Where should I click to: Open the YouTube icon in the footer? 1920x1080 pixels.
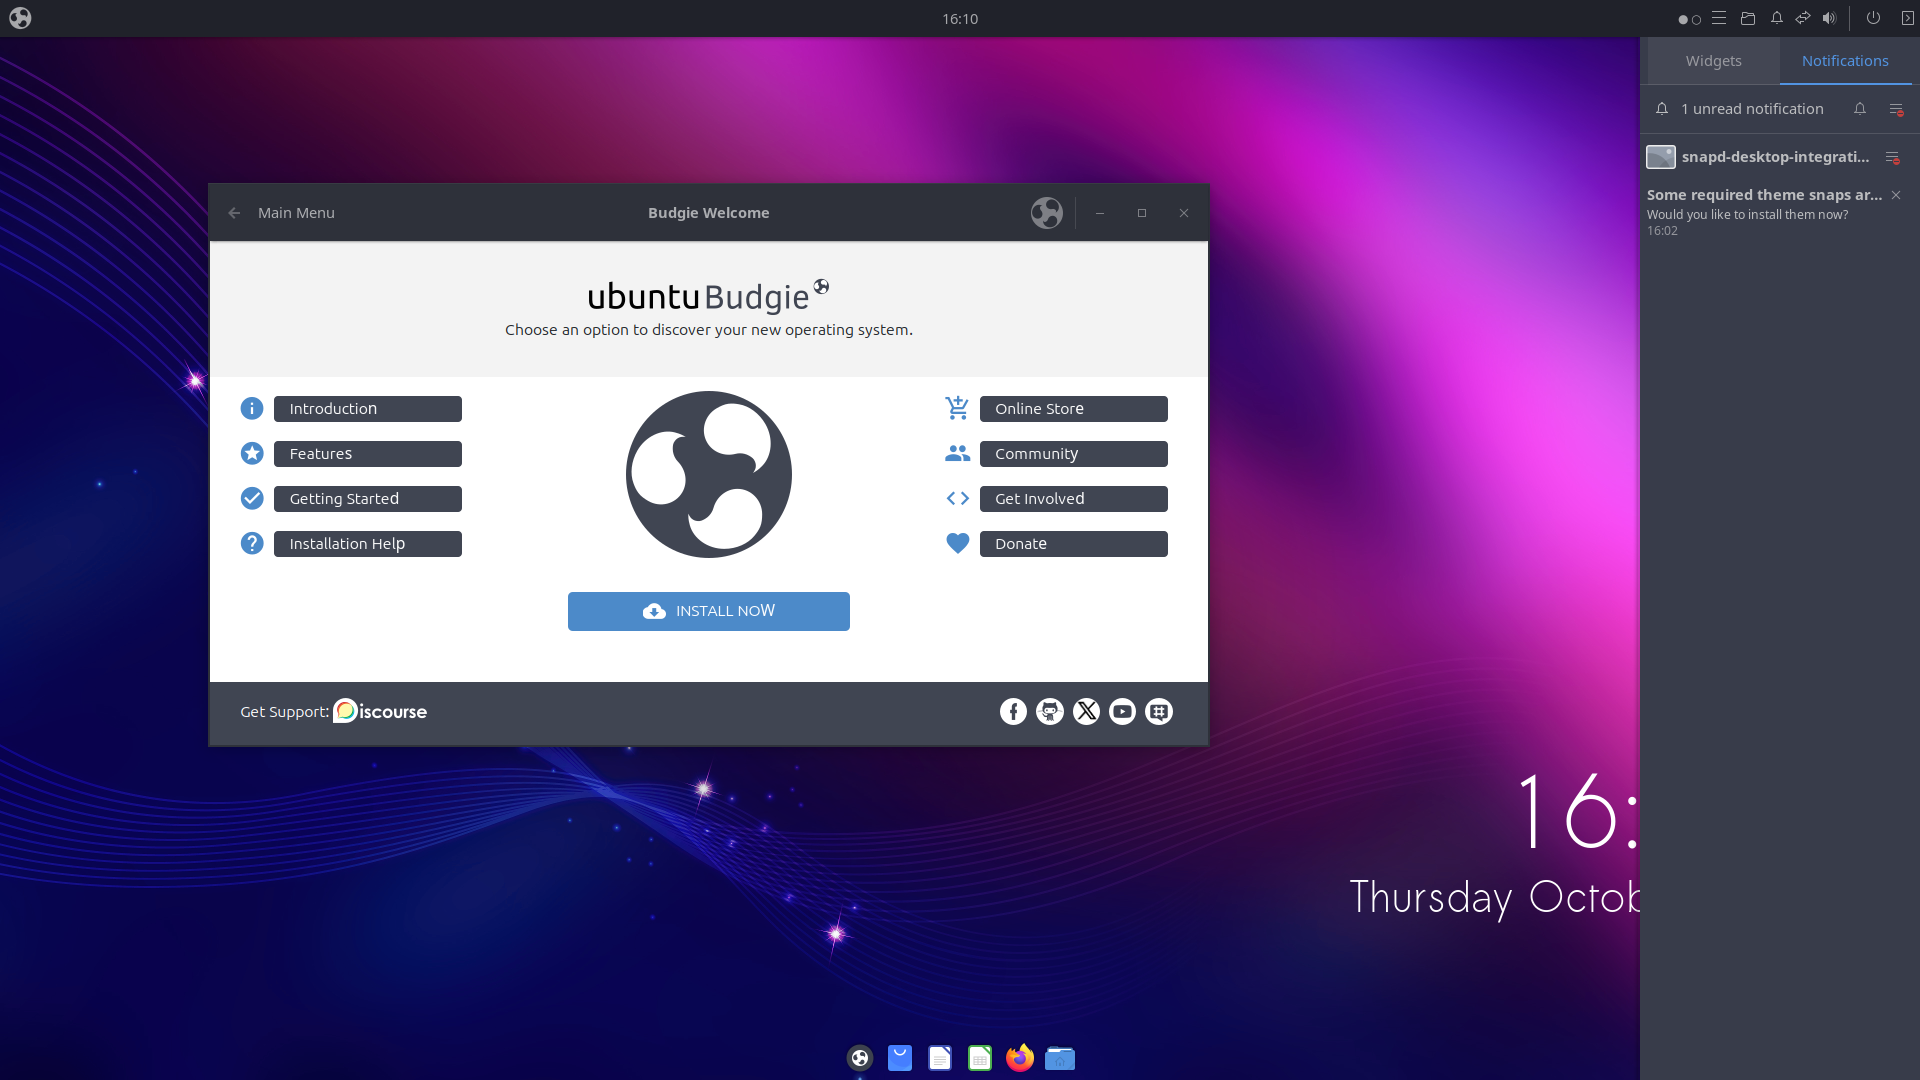(1122, 711)
